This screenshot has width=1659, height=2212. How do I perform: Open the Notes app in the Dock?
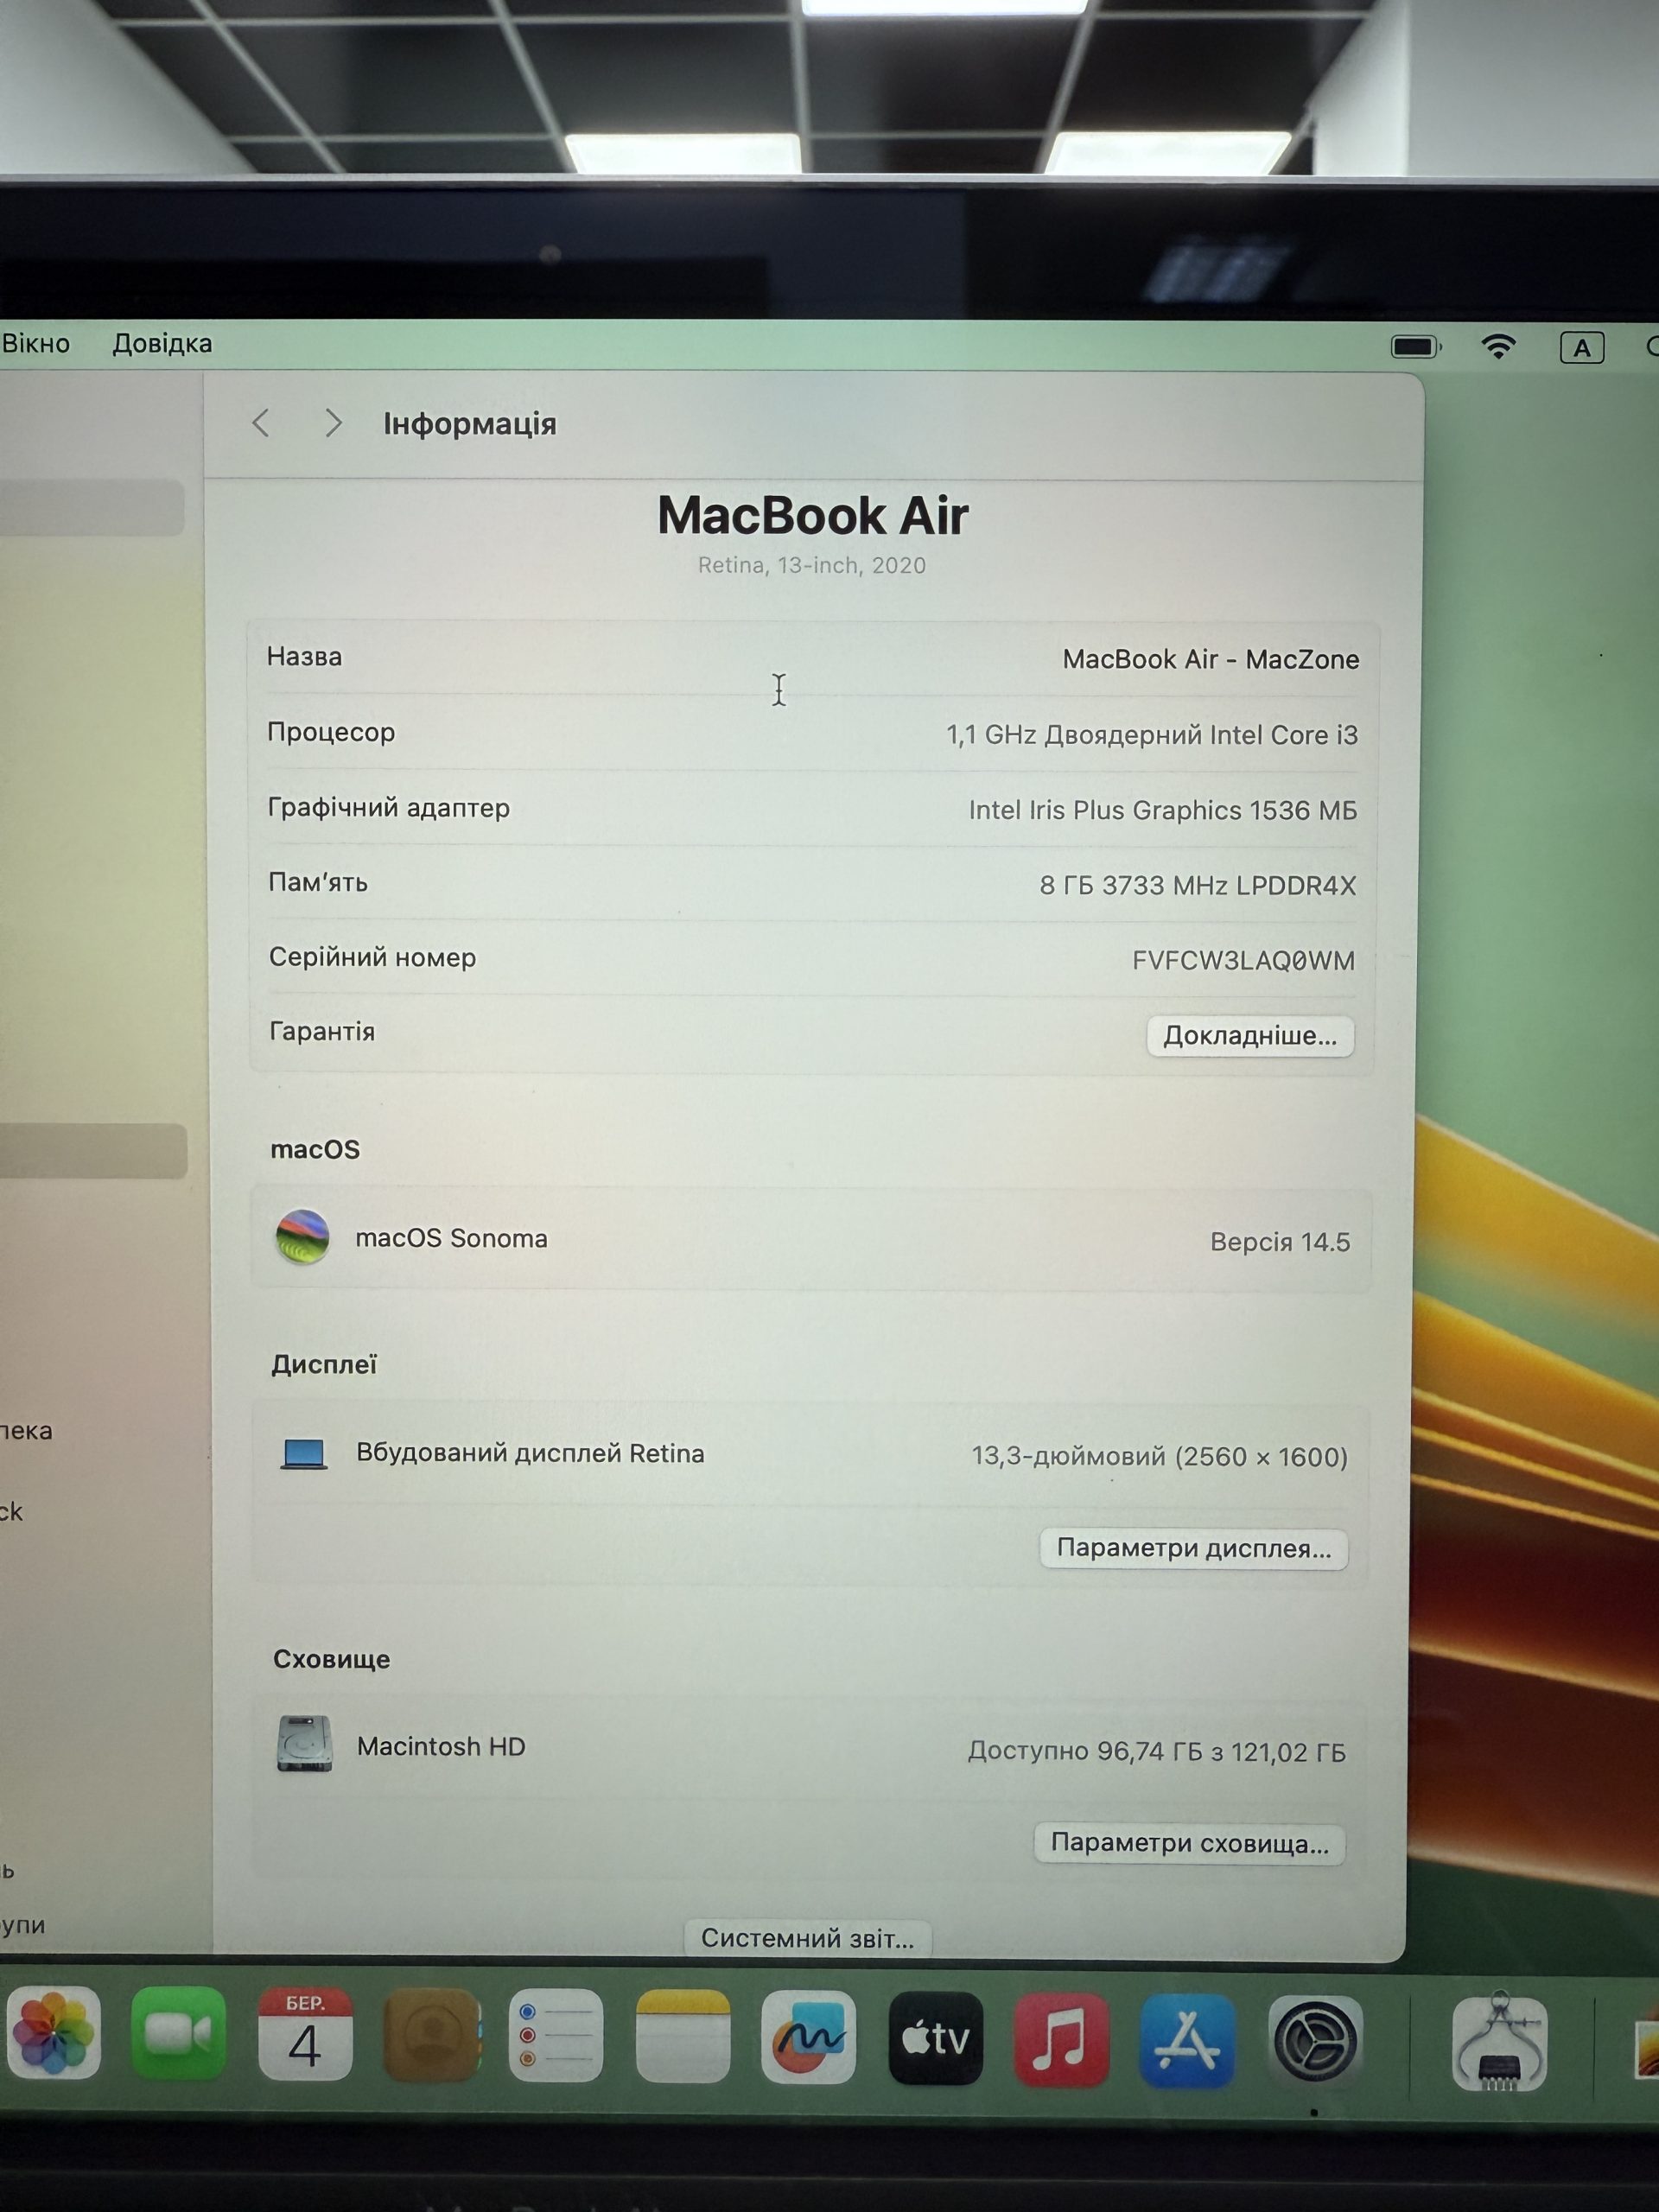tap(683, 2036)
